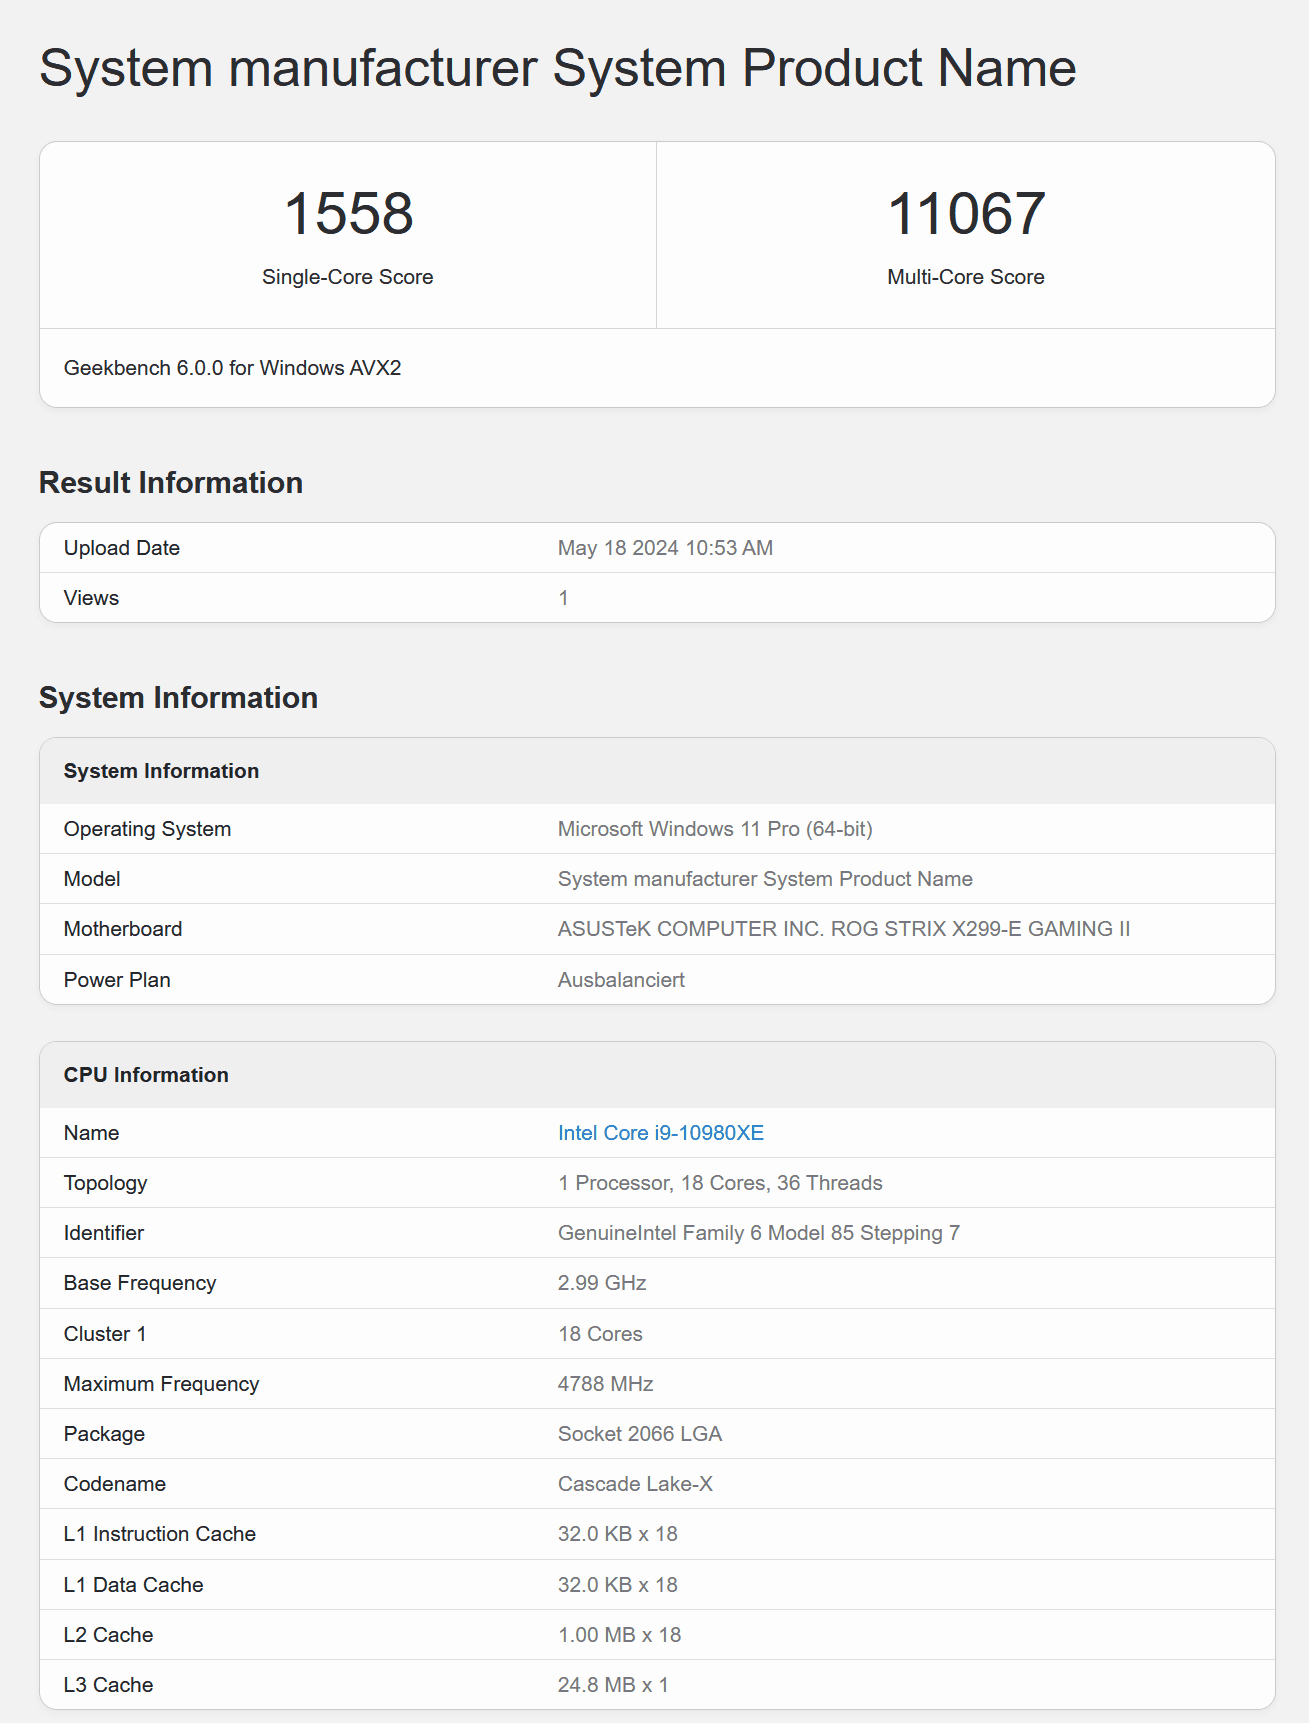Select the 24.8 MB x 1 L3 cache value

click(613, 1685)
